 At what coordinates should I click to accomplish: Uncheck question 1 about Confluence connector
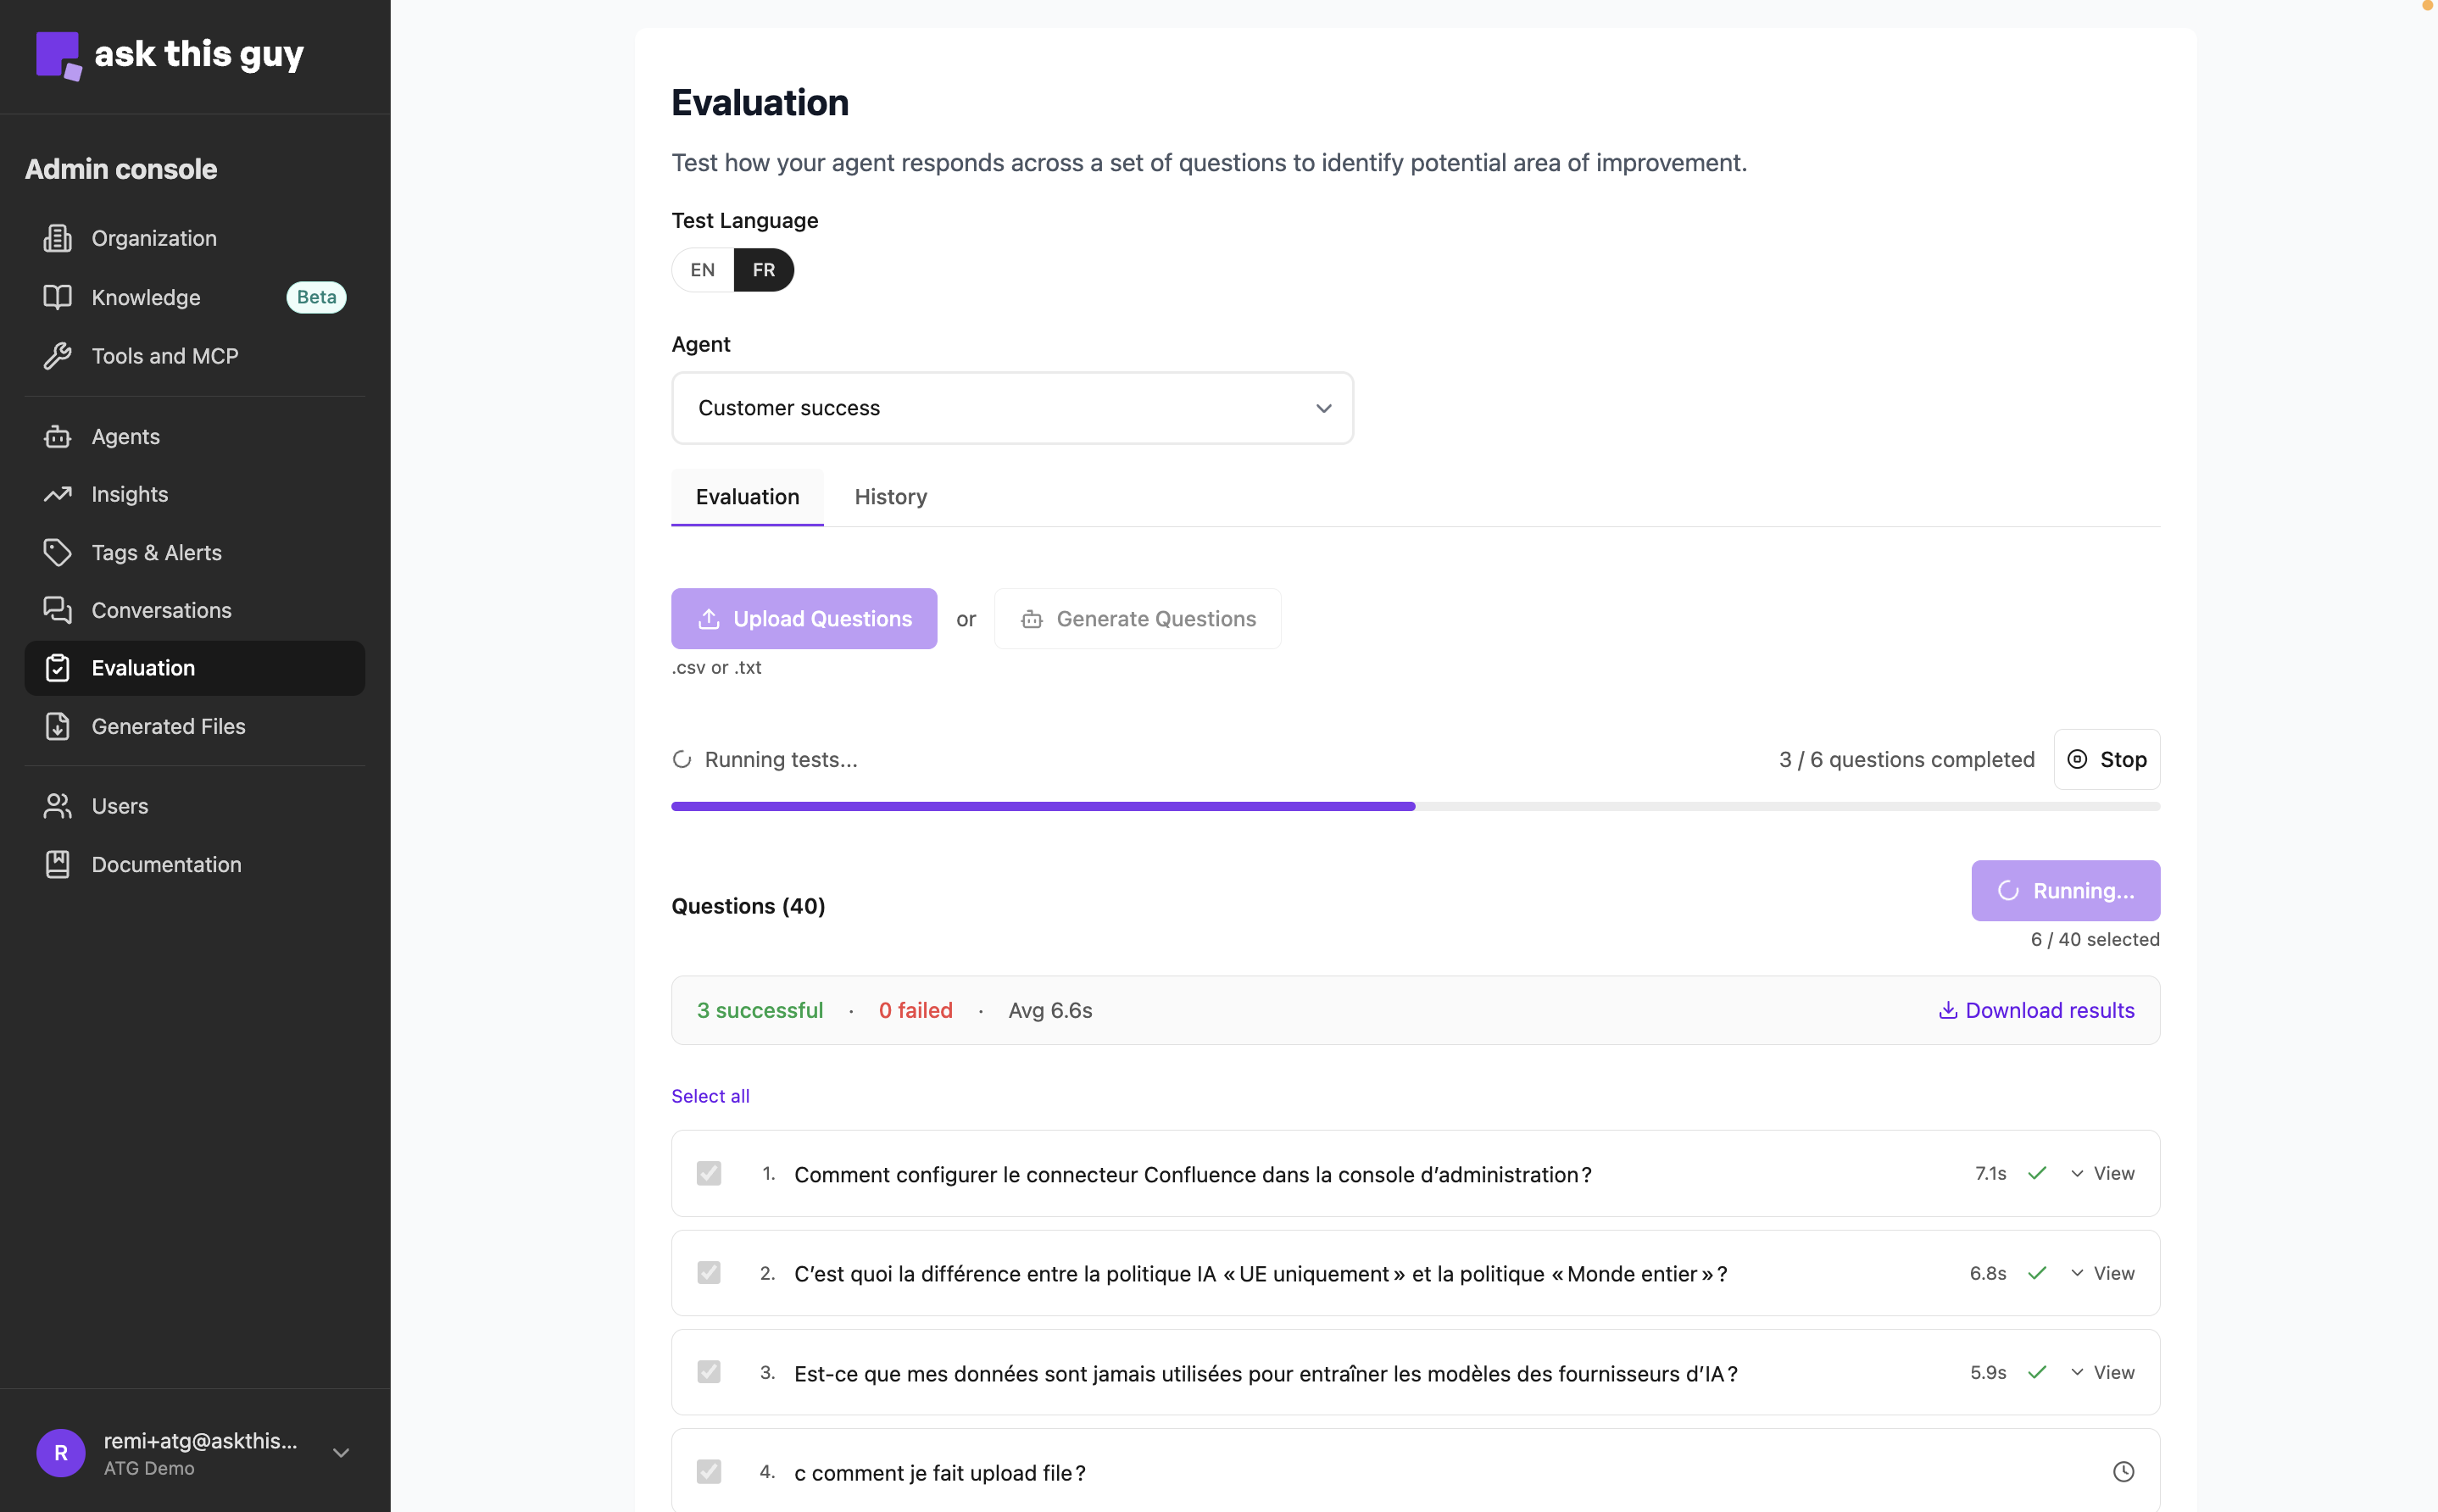tap(708, 1173)
